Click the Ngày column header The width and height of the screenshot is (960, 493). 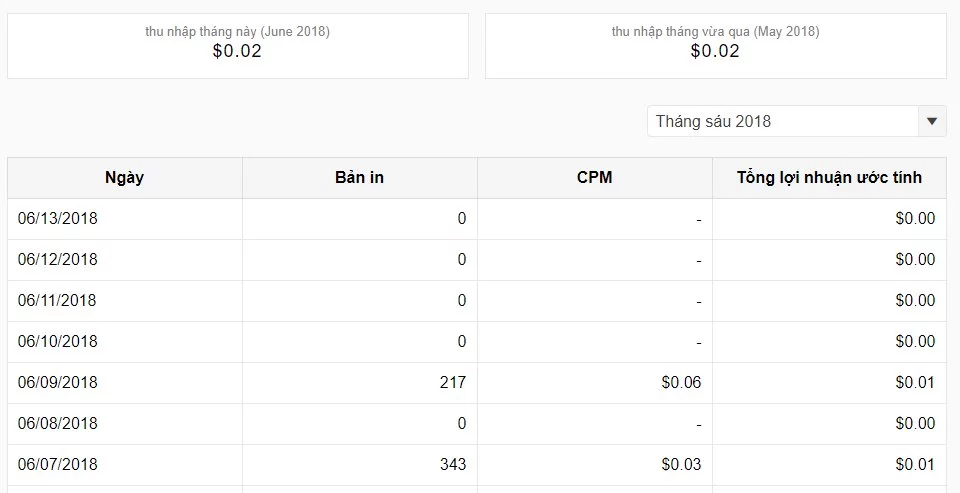click(125, 178)
